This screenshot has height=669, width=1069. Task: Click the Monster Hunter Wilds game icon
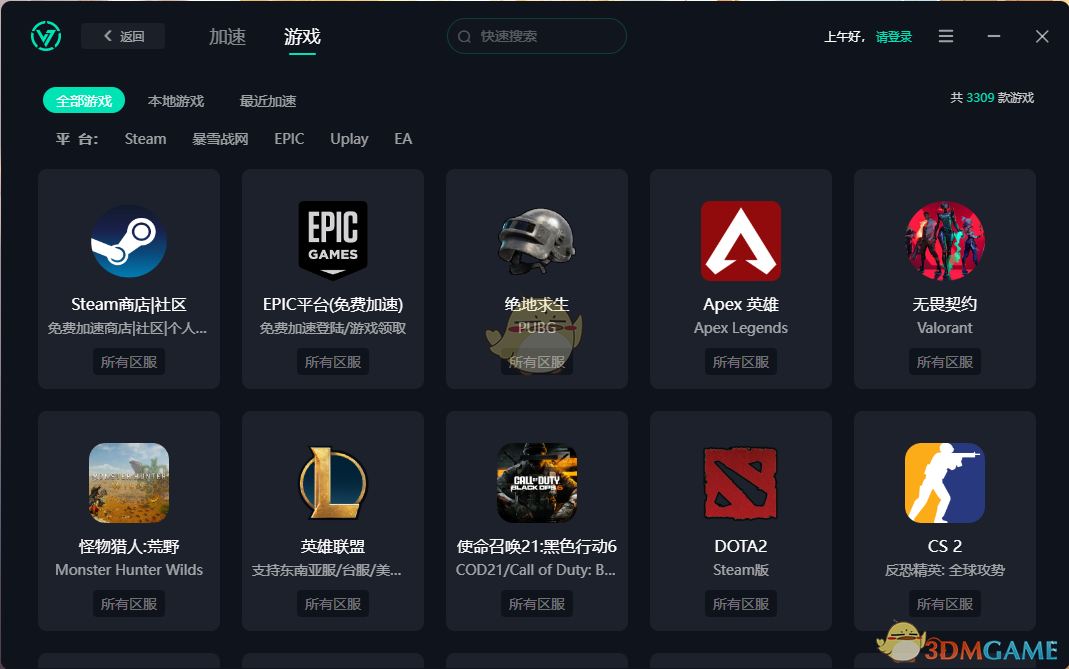tap(128, 483)
